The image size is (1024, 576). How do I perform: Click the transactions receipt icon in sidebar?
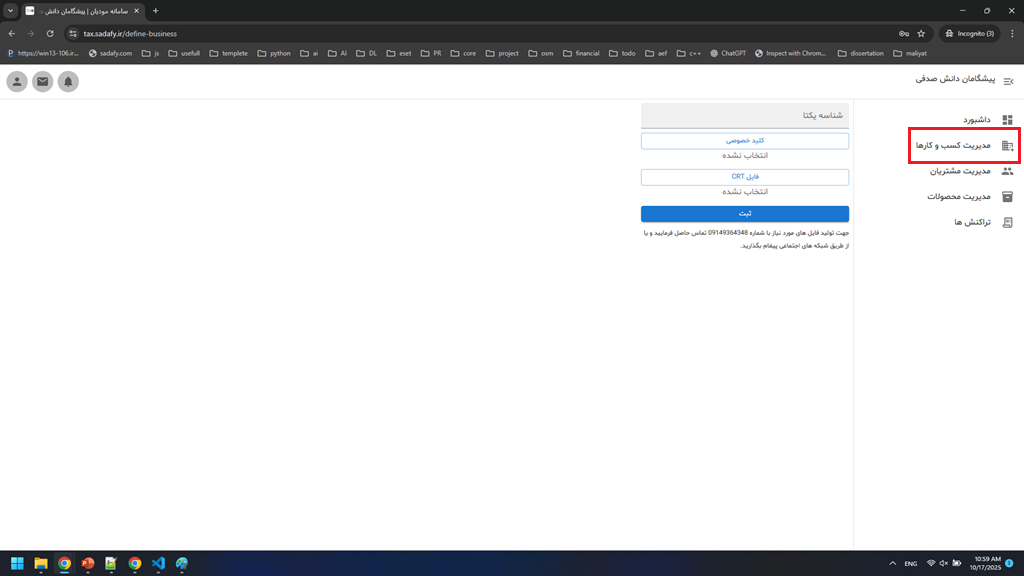(1007, 222)
